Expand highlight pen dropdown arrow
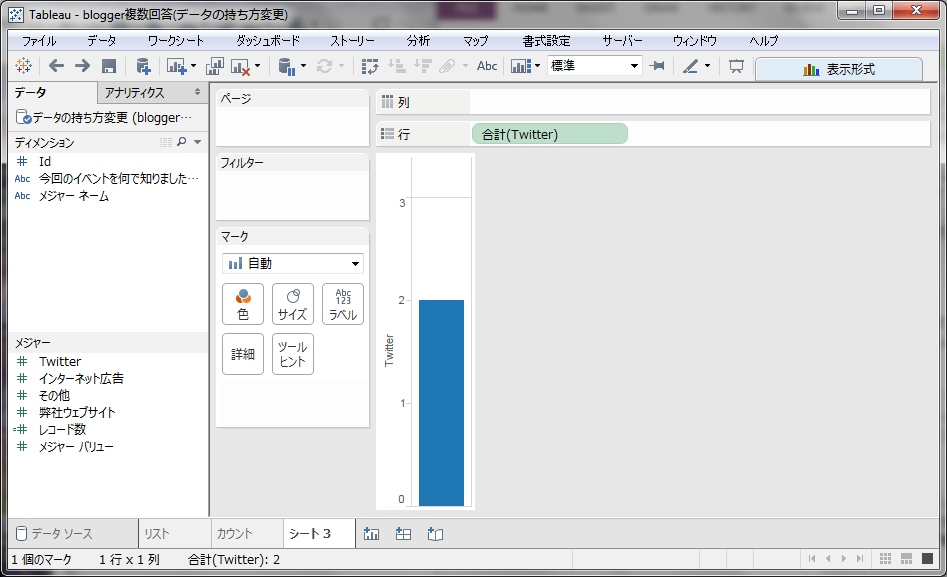Image resolution: width=947 pixels, height=577 pixels. (x=707, y=66)
